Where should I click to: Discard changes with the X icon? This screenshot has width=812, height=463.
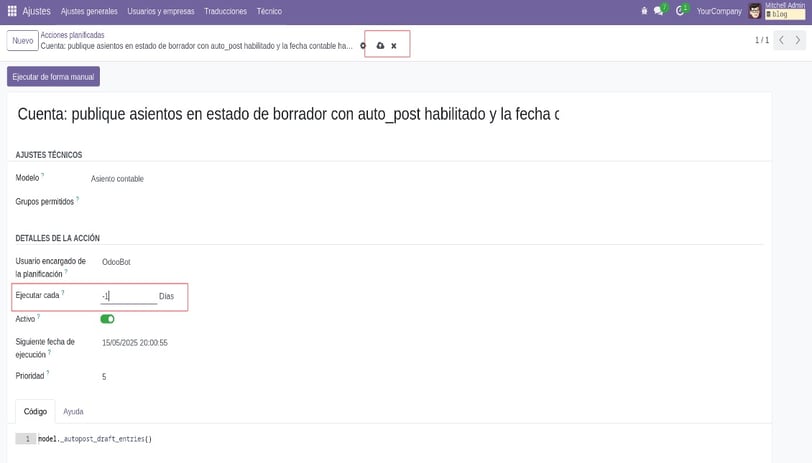point(394,46)
